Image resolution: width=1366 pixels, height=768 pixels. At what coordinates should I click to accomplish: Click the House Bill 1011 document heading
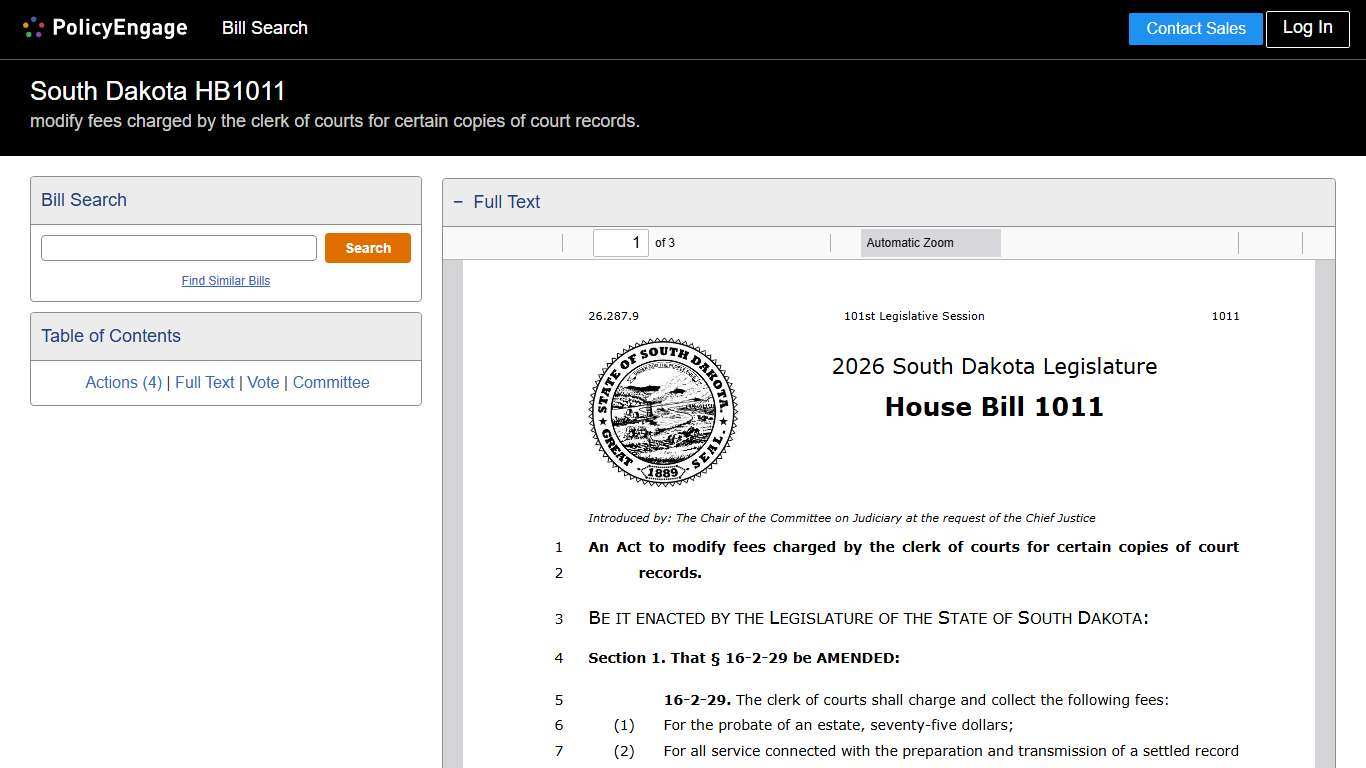point(994,407)
